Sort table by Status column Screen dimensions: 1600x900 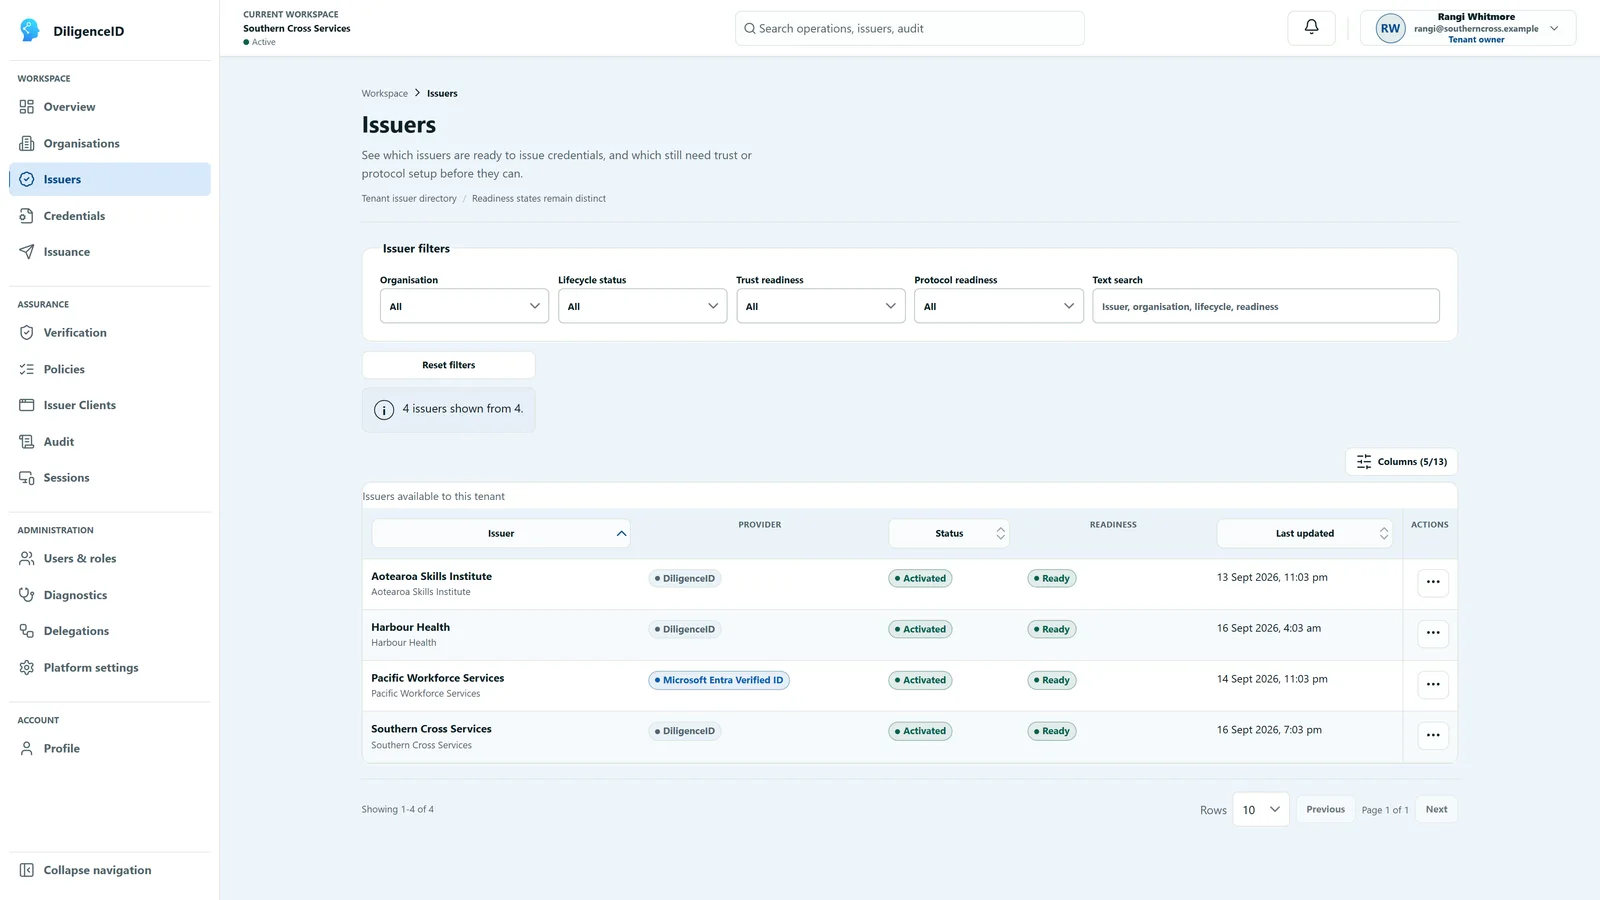949,533
